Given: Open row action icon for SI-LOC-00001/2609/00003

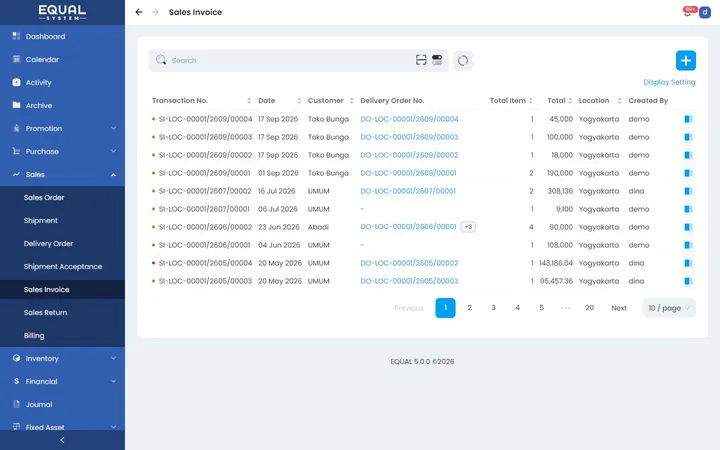Looking at the screenshot, I should tap(688, 137).
